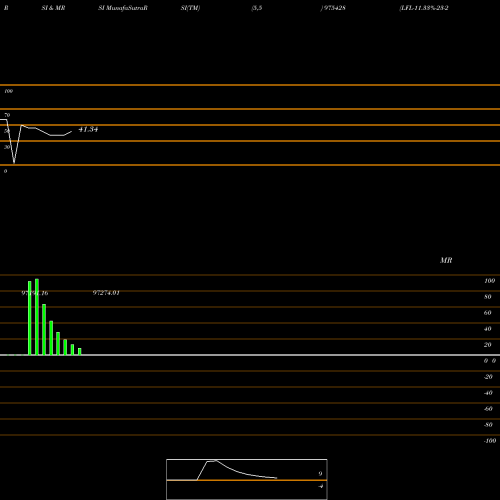The width and height of the screenshot is (500, 500).
Task: Click the right-axis label '-40'
Action: click(x=488, y=393)
